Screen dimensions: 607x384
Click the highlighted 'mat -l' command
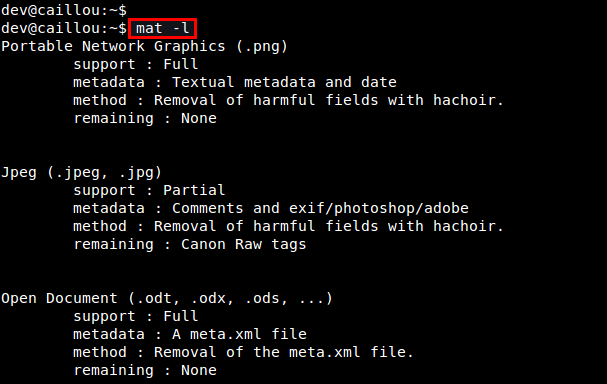(163, 28)
